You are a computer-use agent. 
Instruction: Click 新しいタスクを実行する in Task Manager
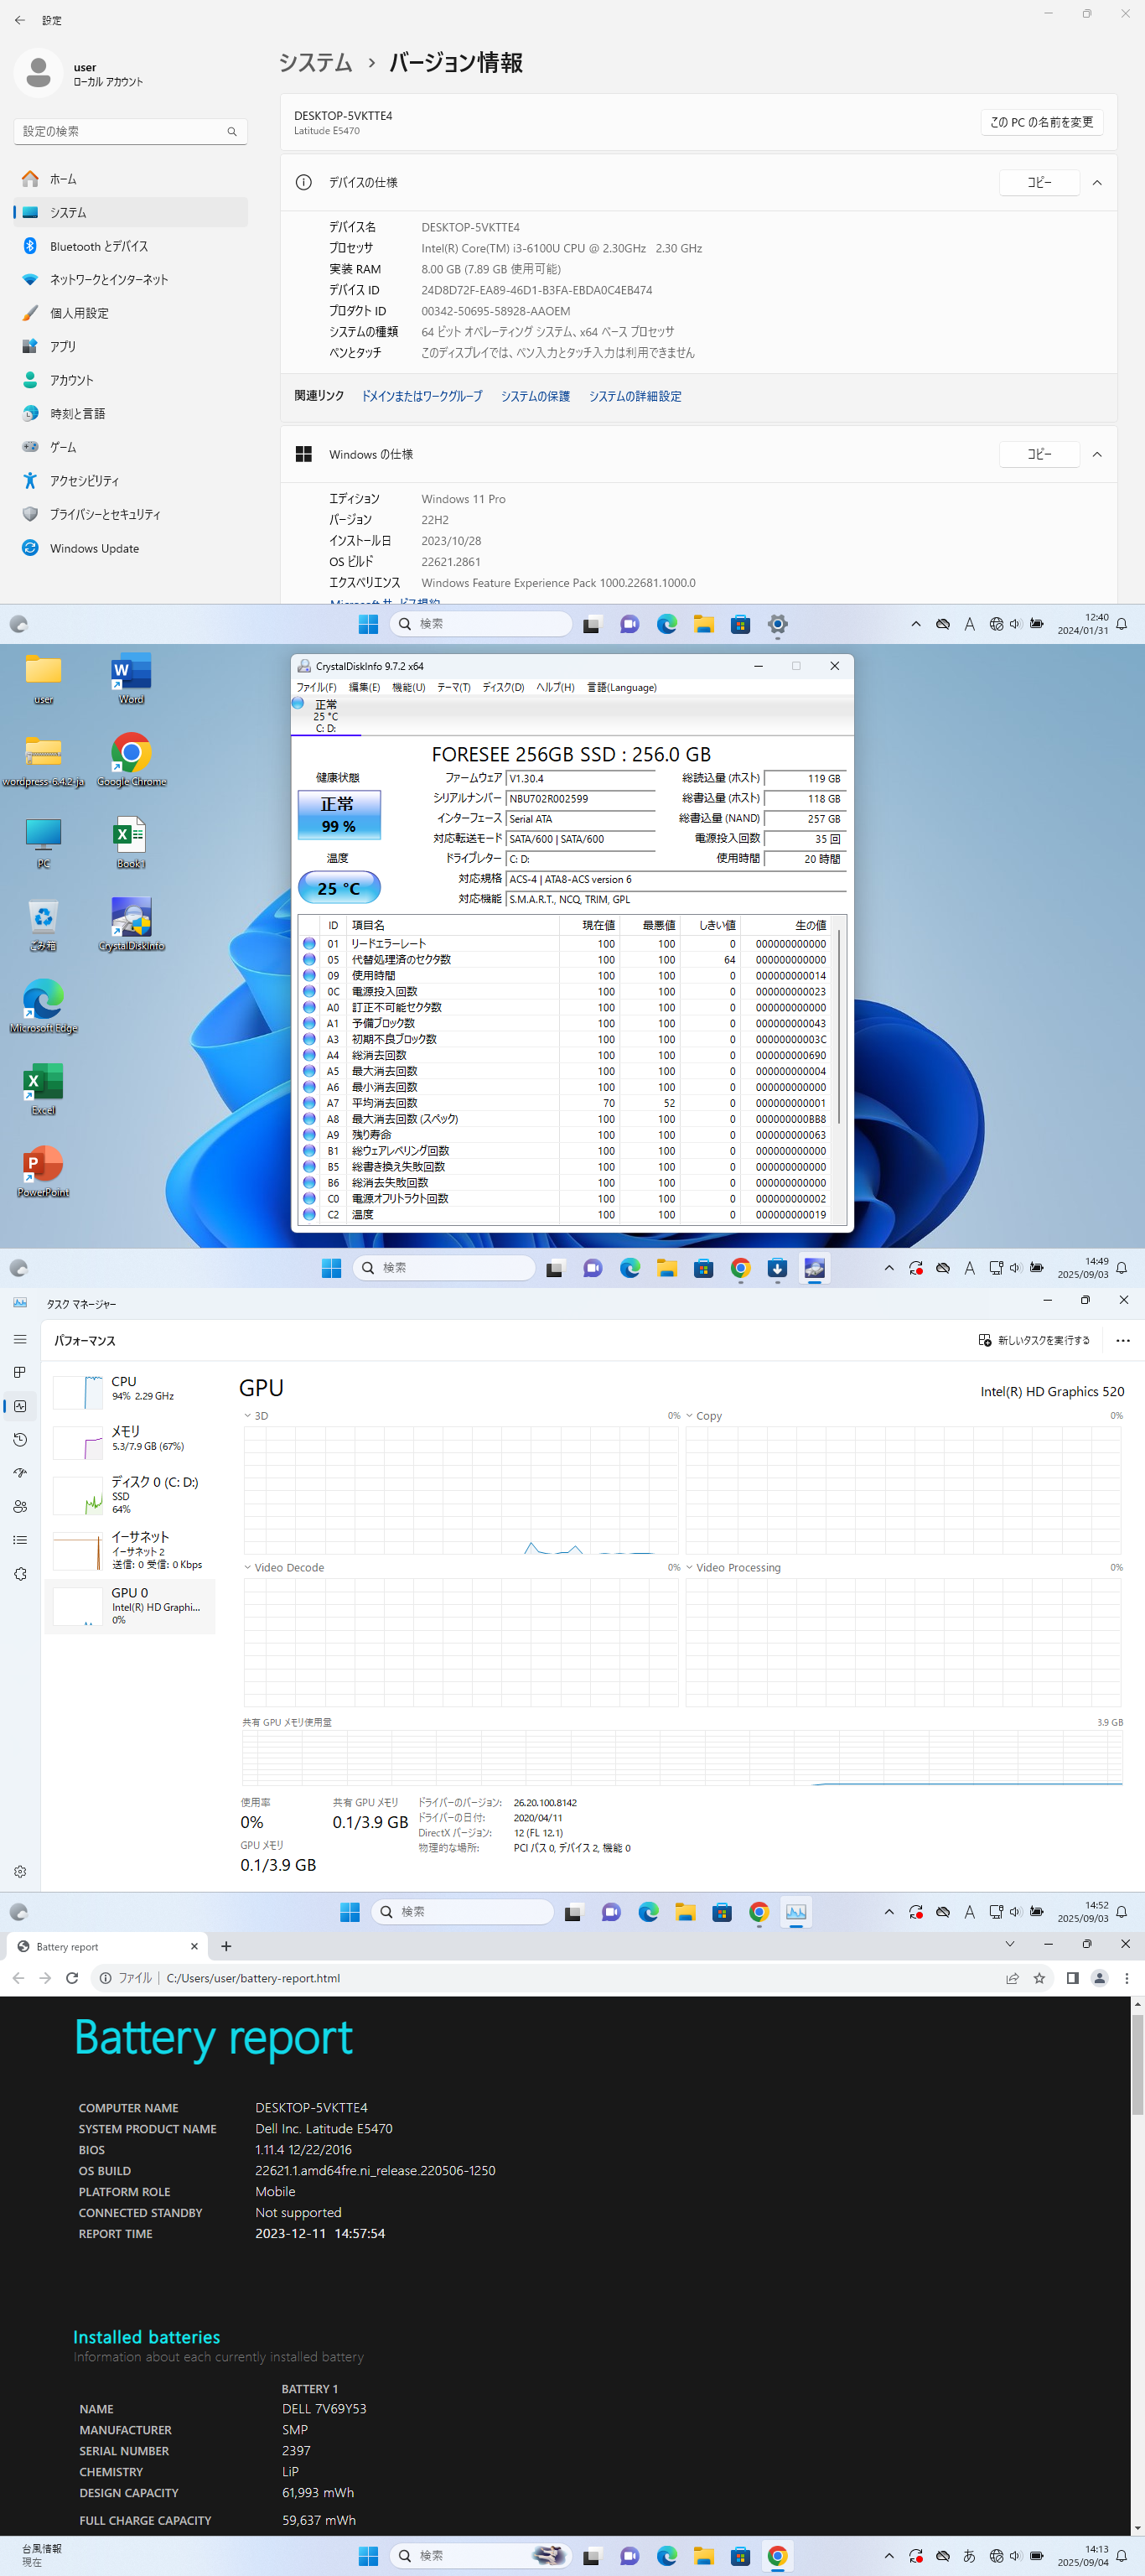tap(1034, 1340)
